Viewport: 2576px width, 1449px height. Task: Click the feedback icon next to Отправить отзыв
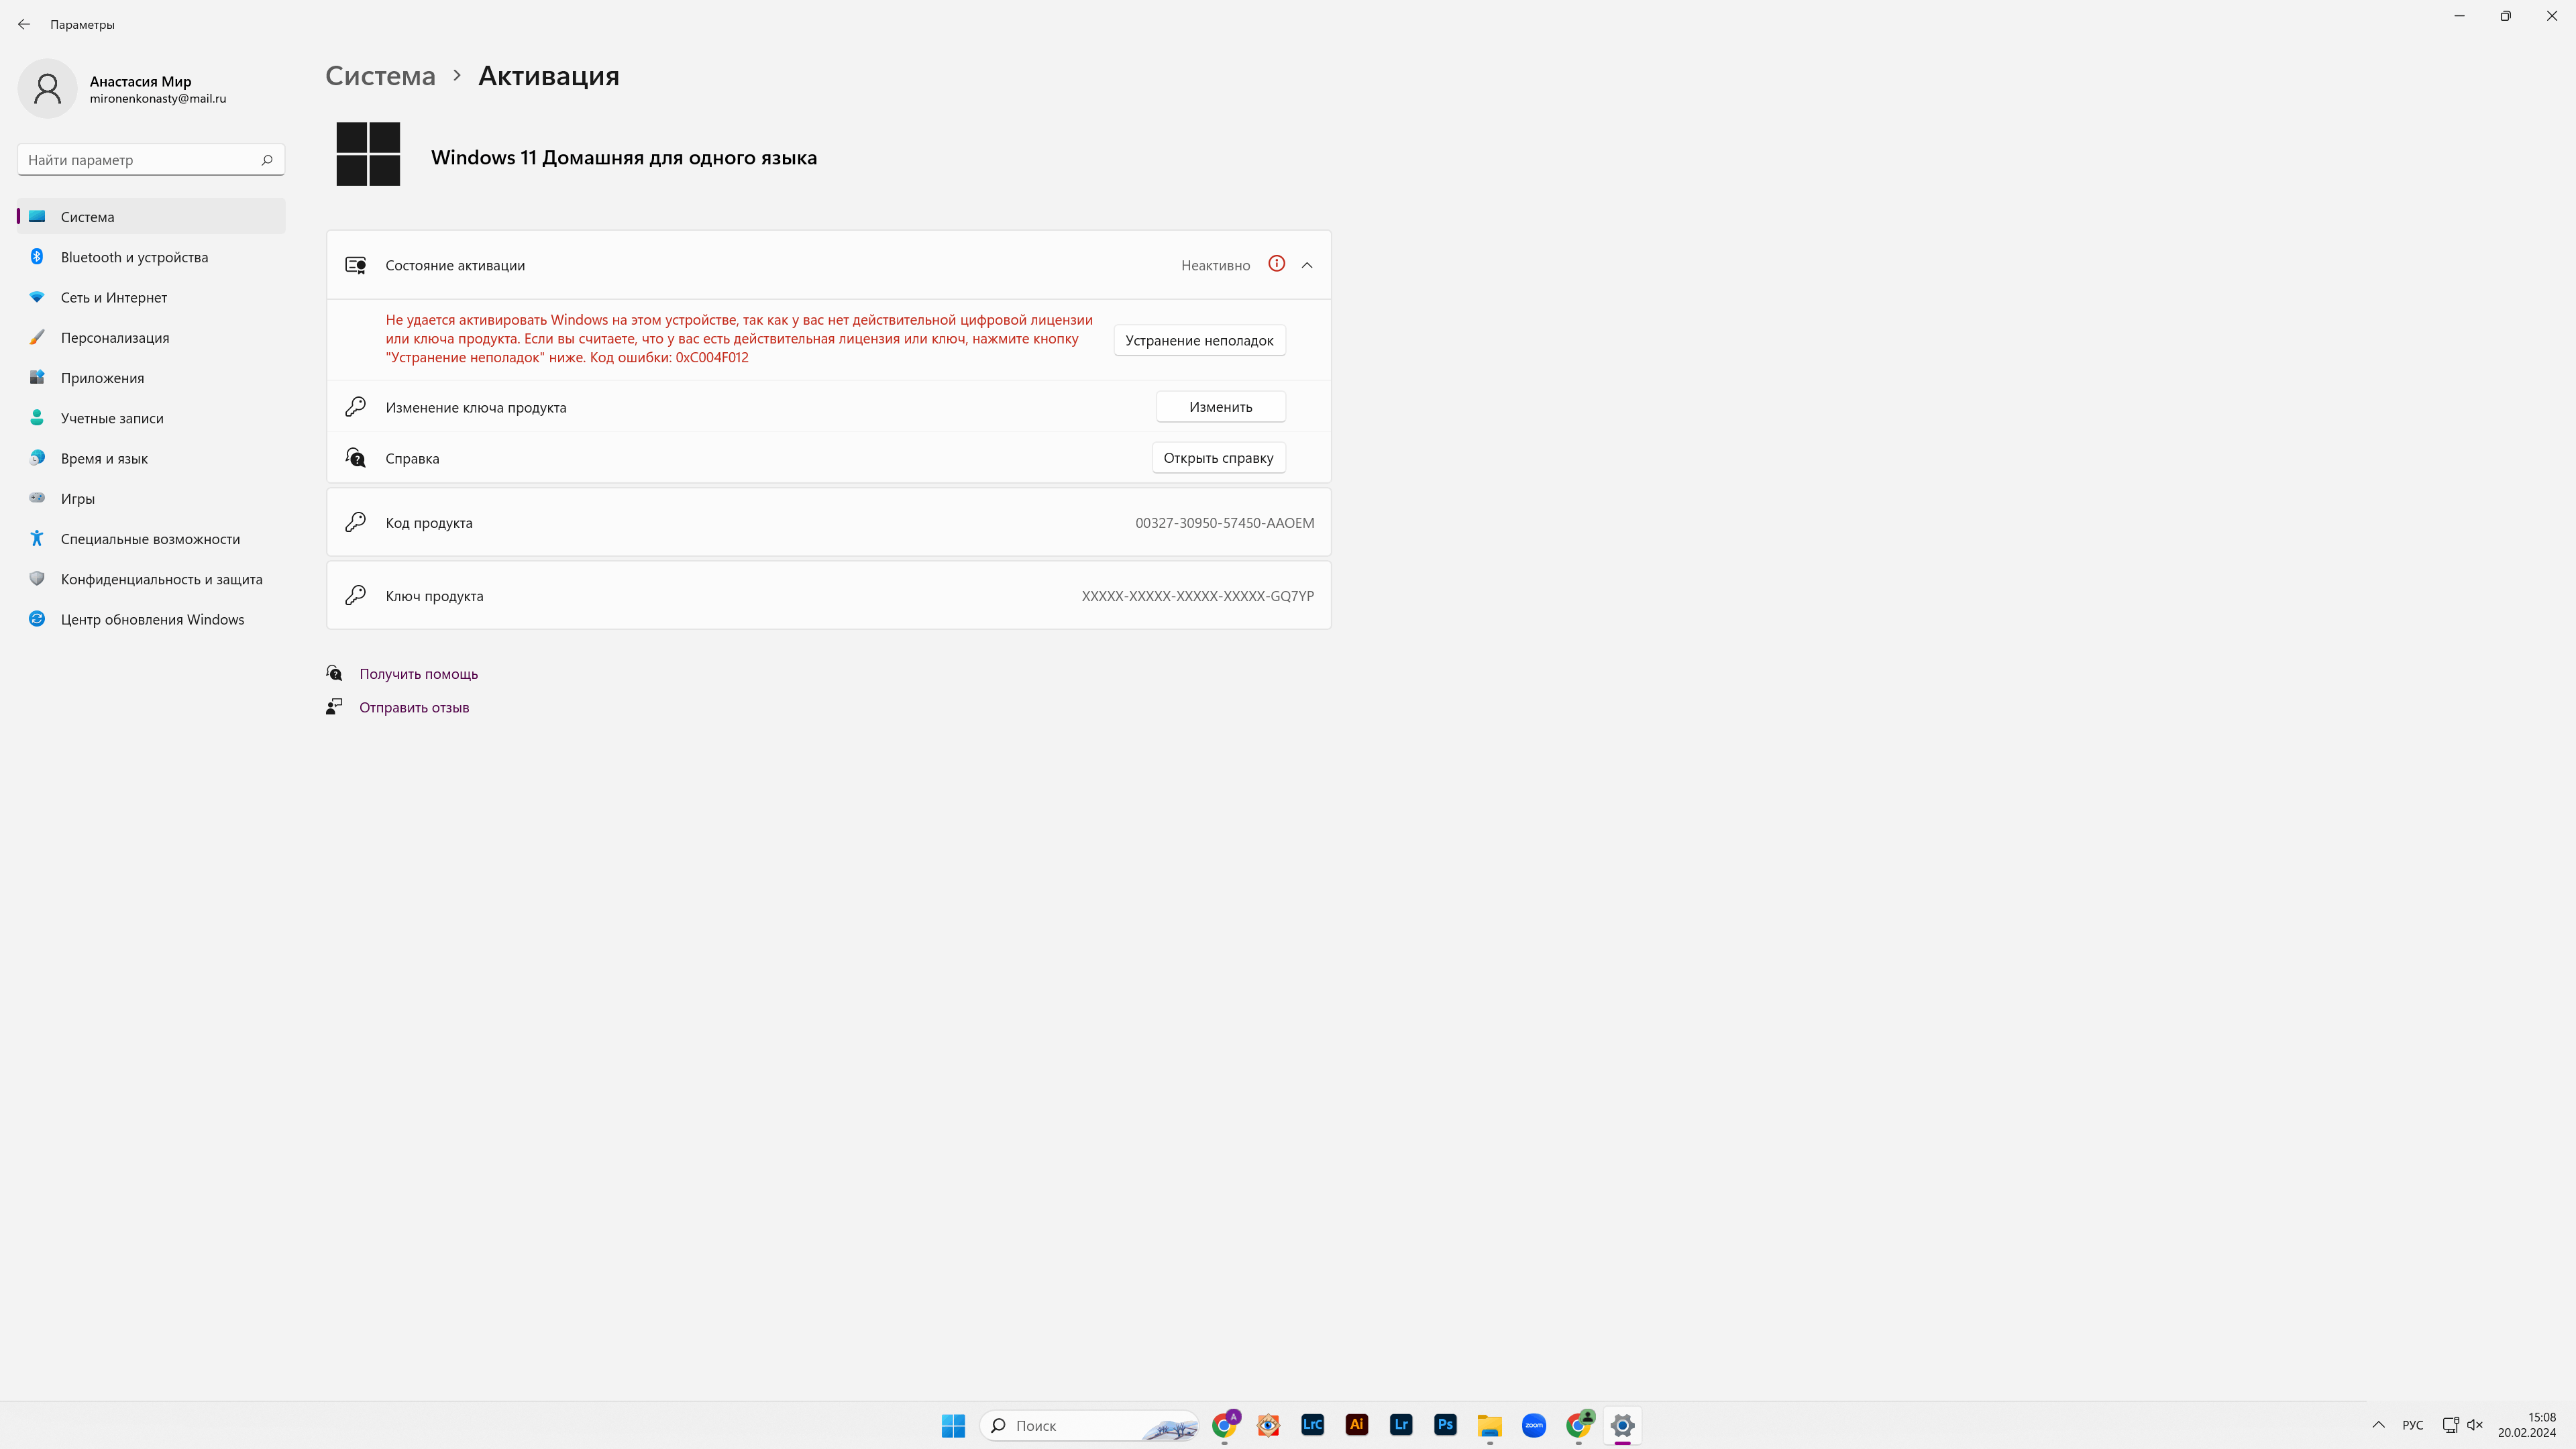tap(334, 707)
